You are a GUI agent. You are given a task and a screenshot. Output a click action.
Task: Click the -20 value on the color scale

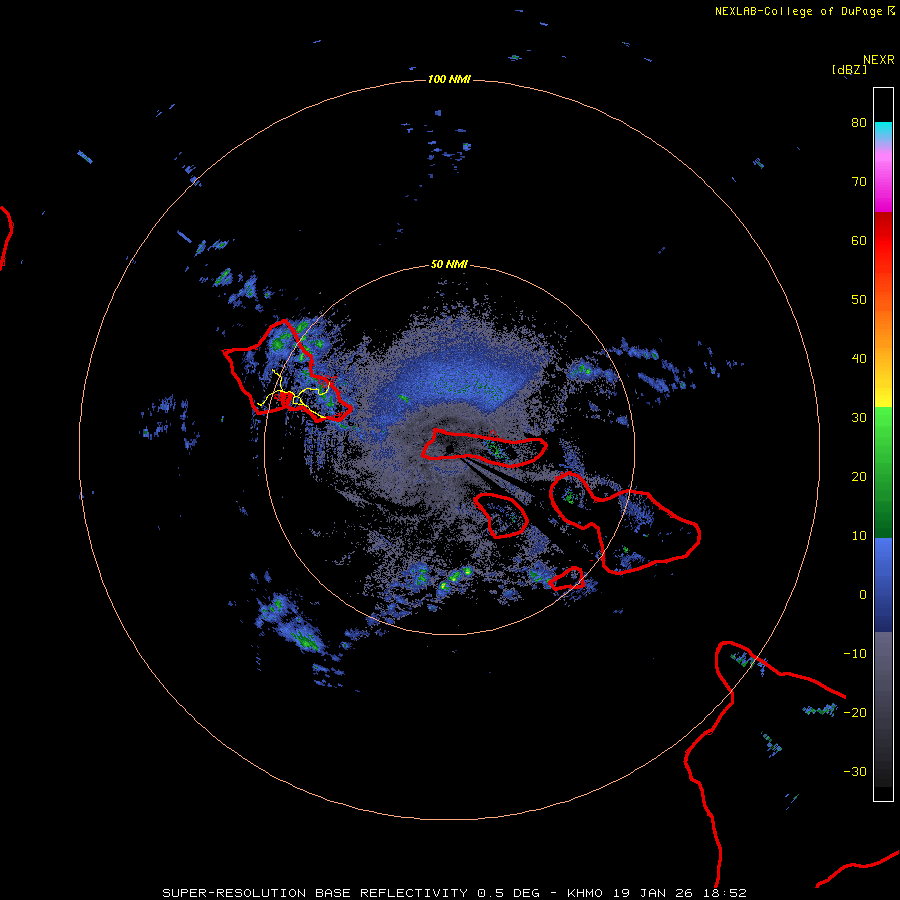click(855, 713)
